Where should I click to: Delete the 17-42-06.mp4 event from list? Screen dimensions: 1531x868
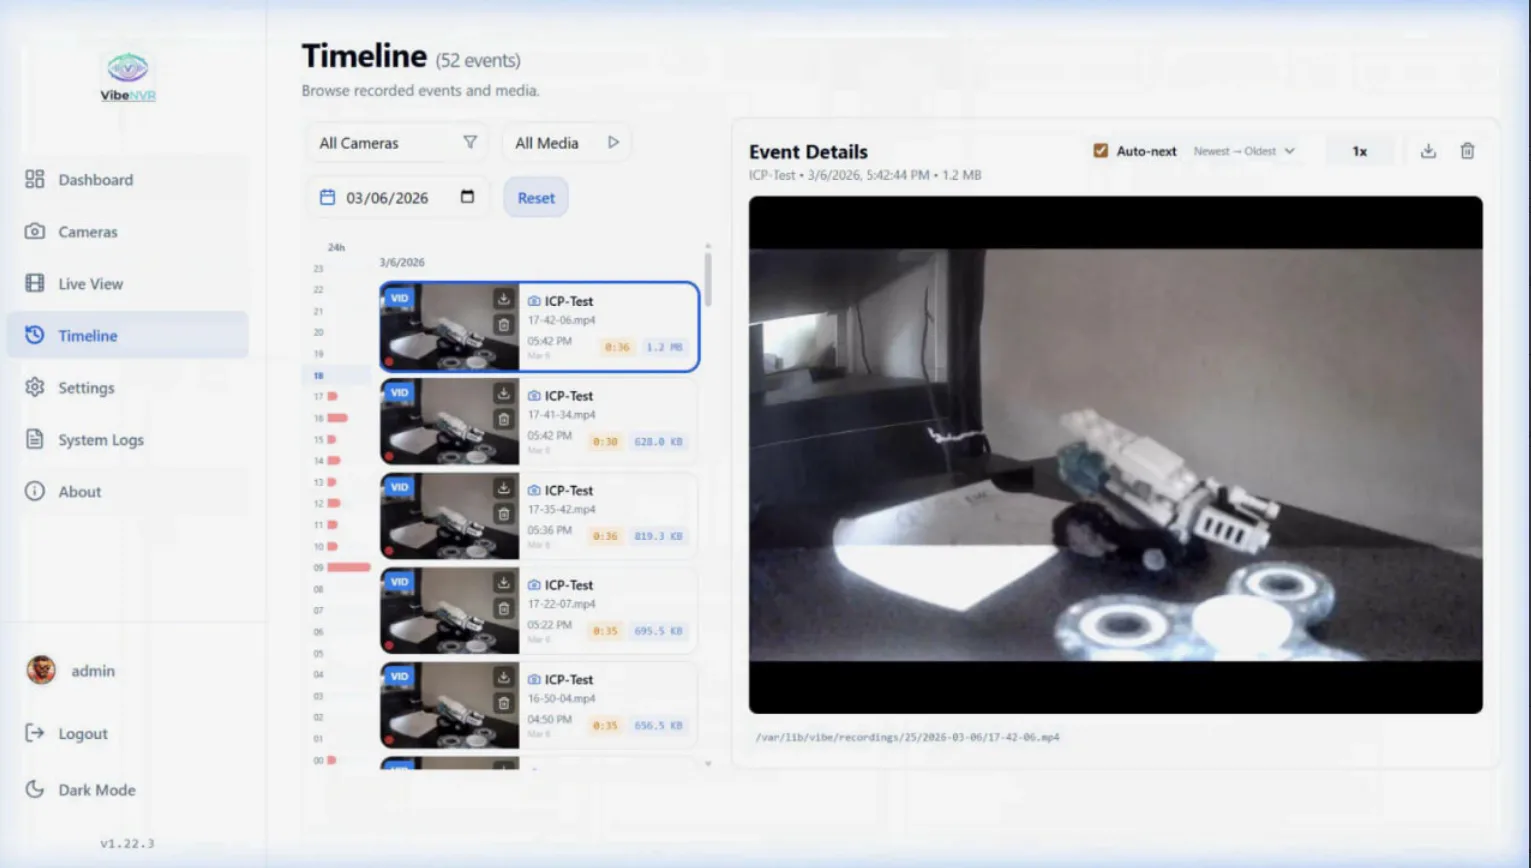[504, 325]
